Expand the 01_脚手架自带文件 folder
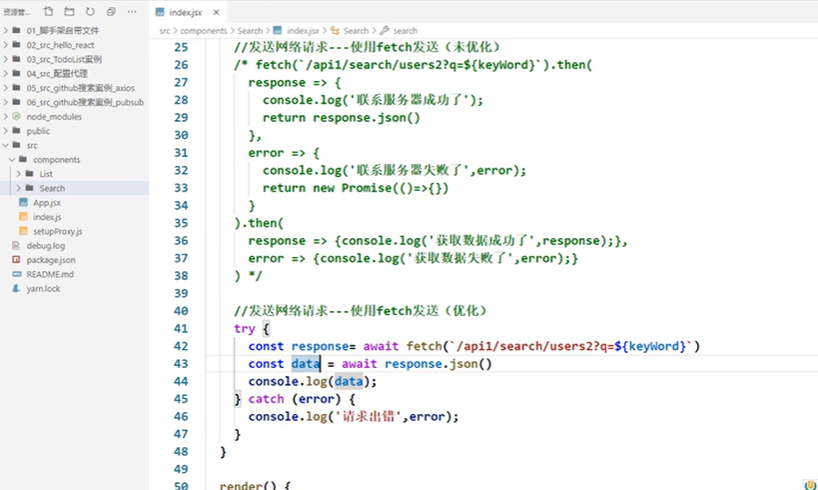The height and width of the screenshot is (490, 818). point(6,30)
